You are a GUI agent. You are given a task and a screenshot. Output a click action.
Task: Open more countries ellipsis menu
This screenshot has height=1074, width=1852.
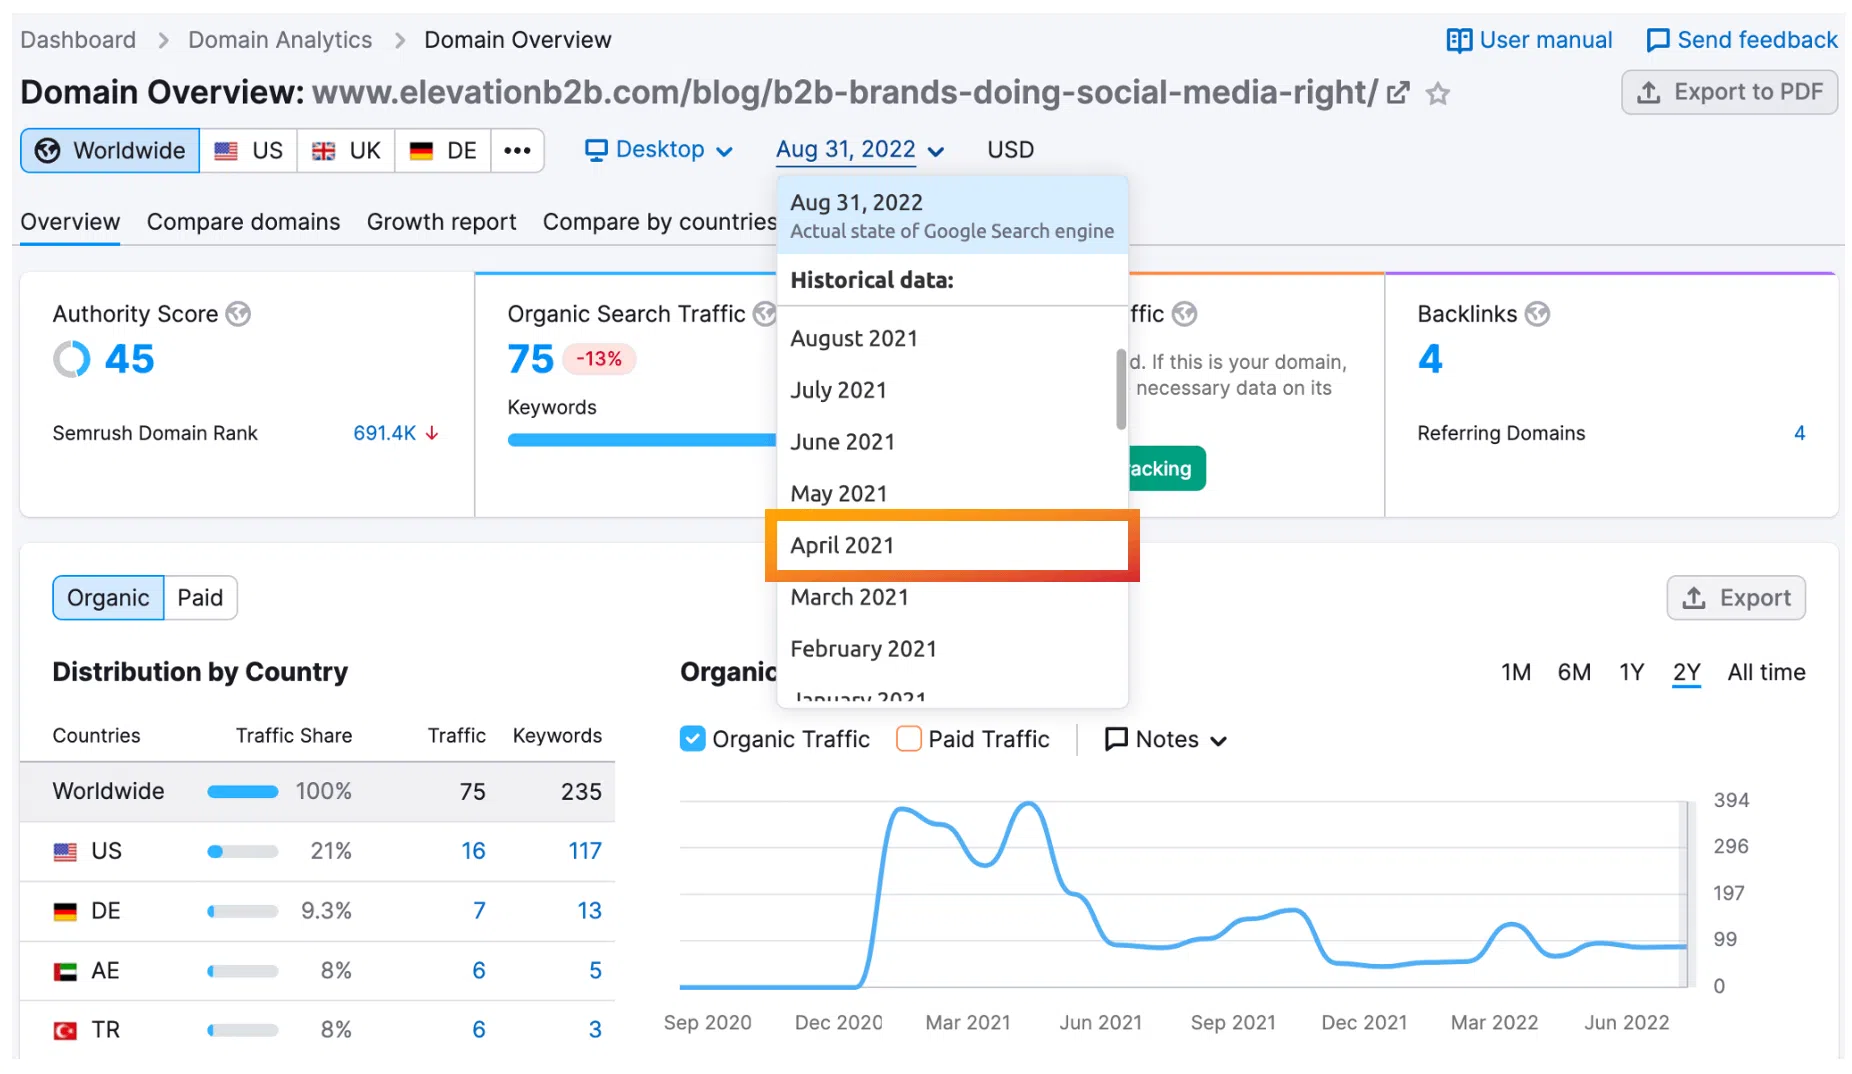pyautogui.click(x=517, y=150)
